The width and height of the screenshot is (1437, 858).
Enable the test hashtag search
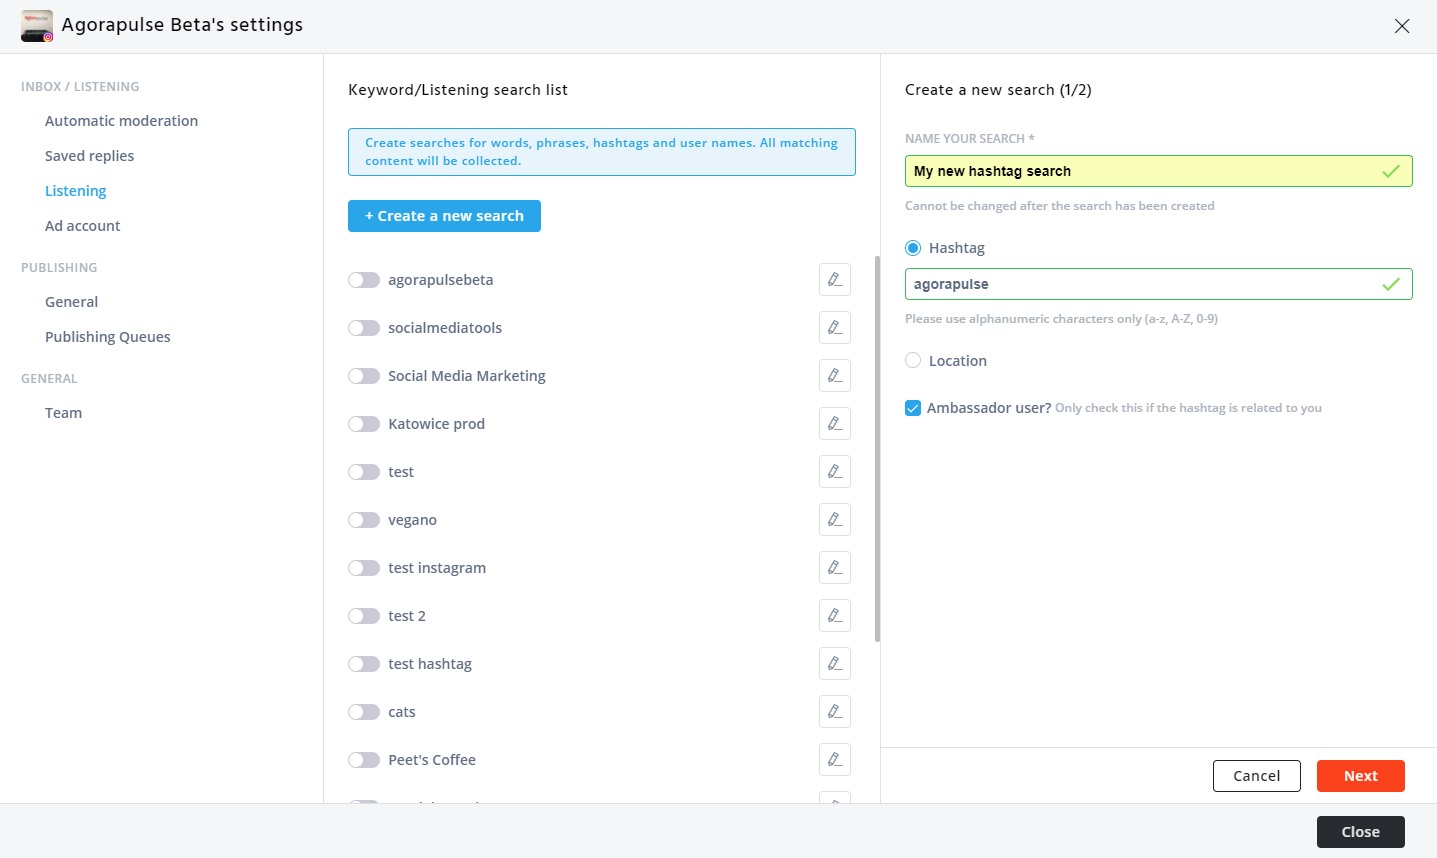tap(364, 664)
